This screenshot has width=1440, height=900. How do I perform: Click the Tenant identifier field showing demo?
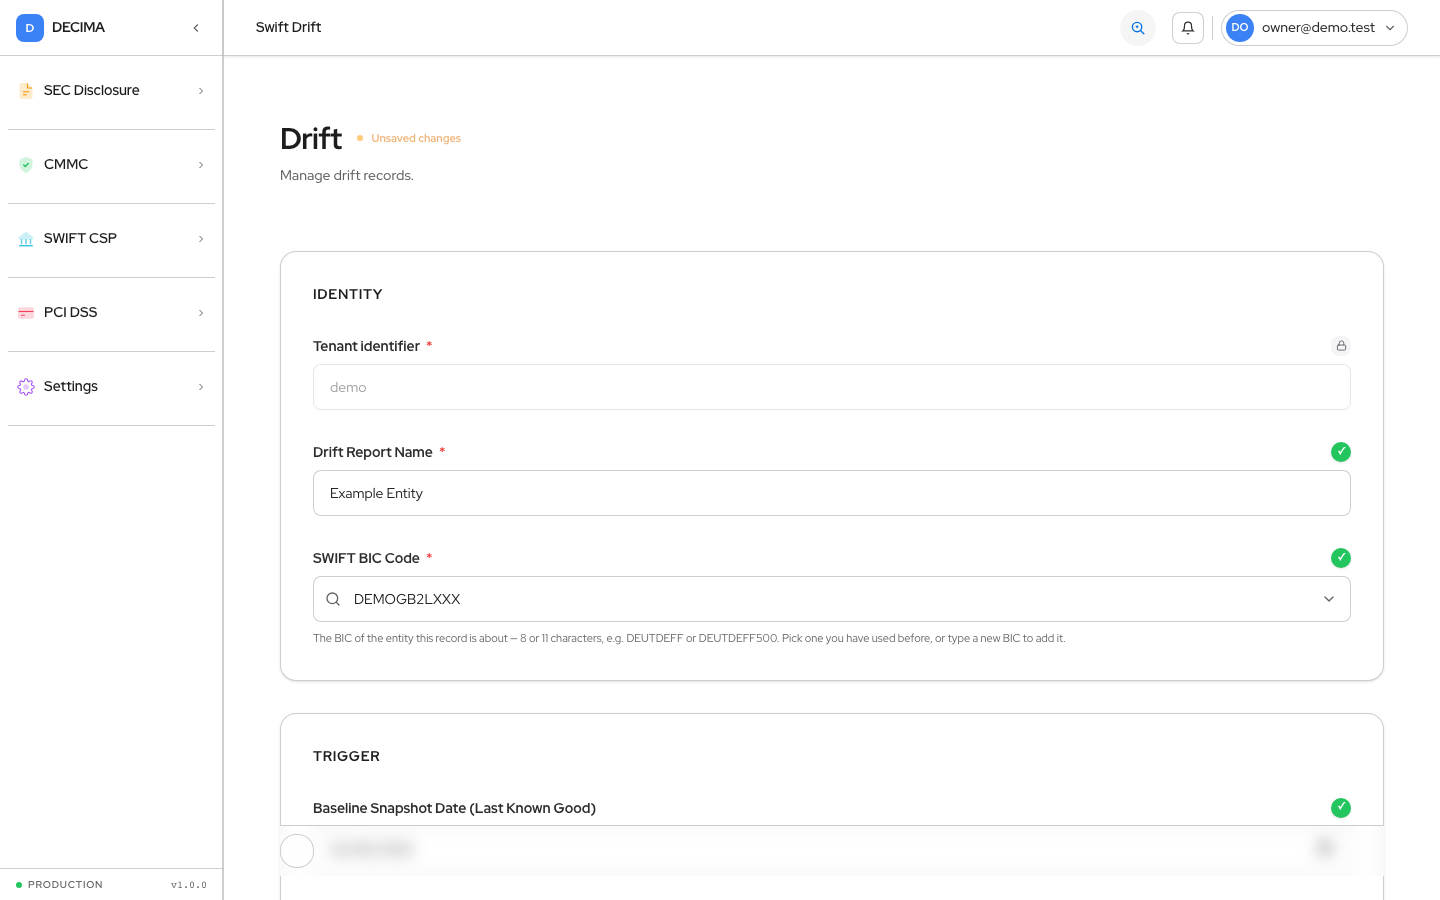[832, 387]
